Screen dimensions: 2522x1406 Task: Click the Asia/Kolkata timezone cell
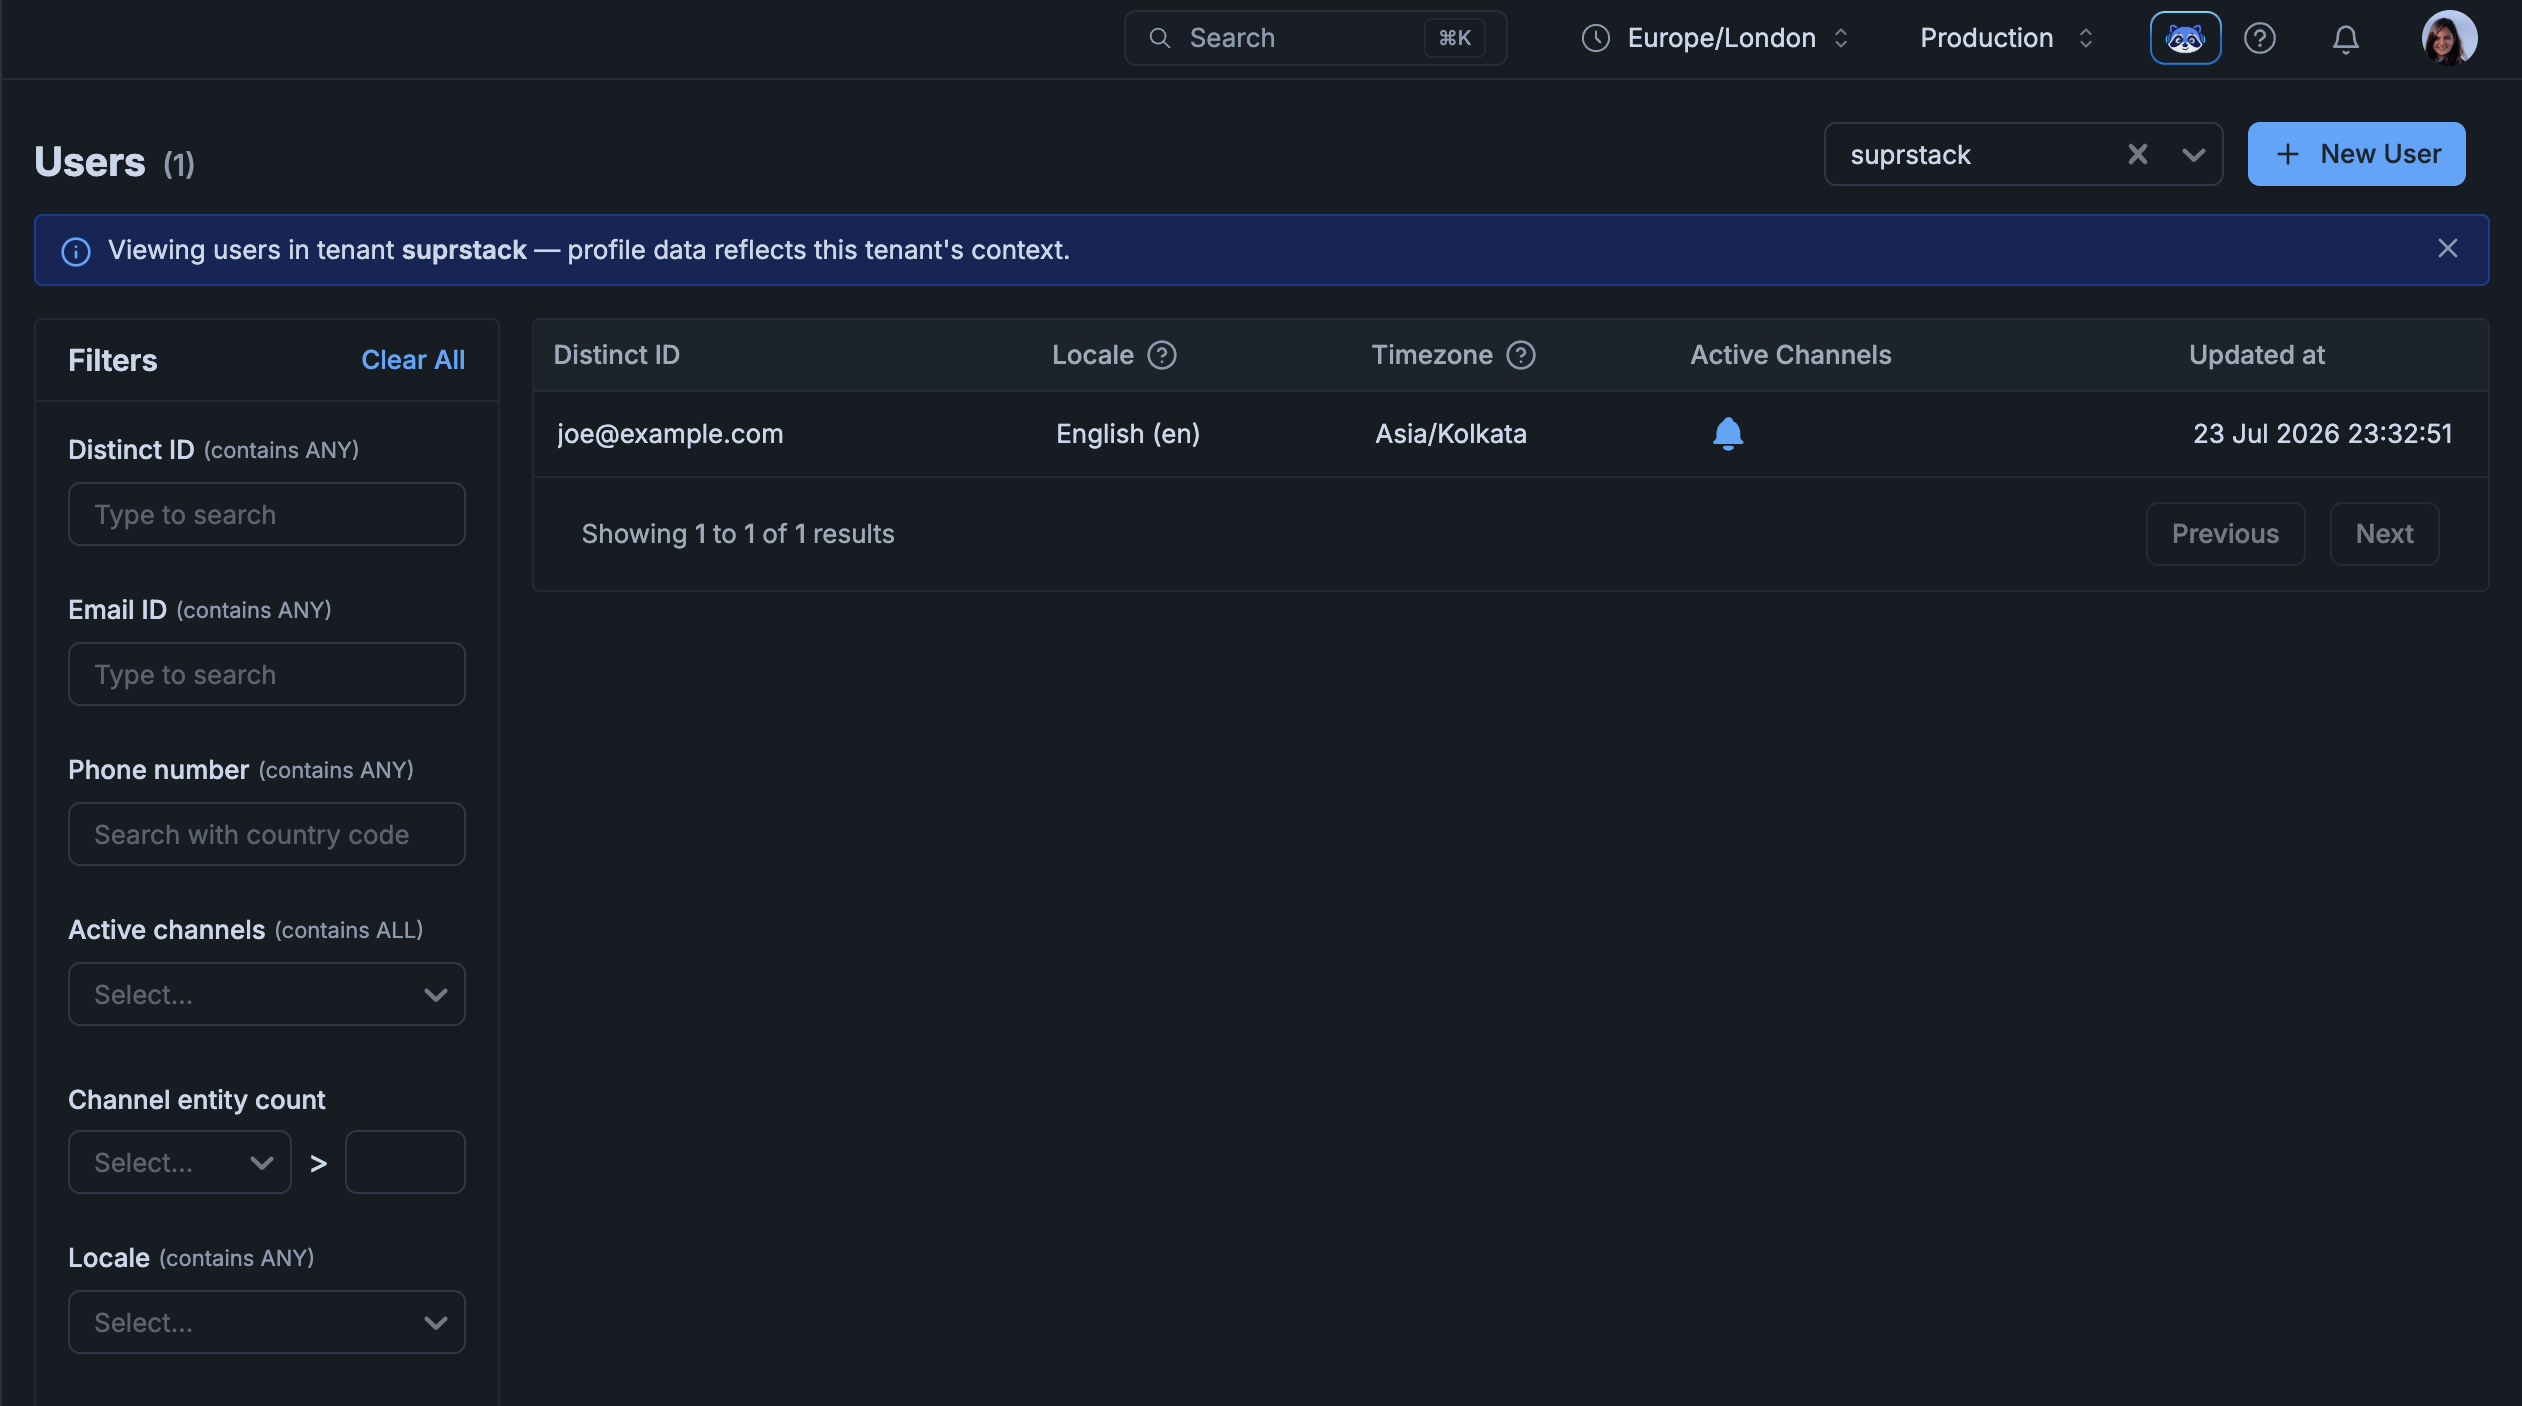[1451, 434]
